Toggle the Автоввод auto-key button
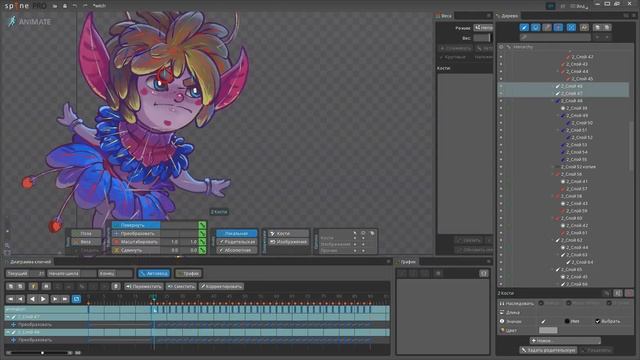This screenshot has height=360, width=640. 154,273
